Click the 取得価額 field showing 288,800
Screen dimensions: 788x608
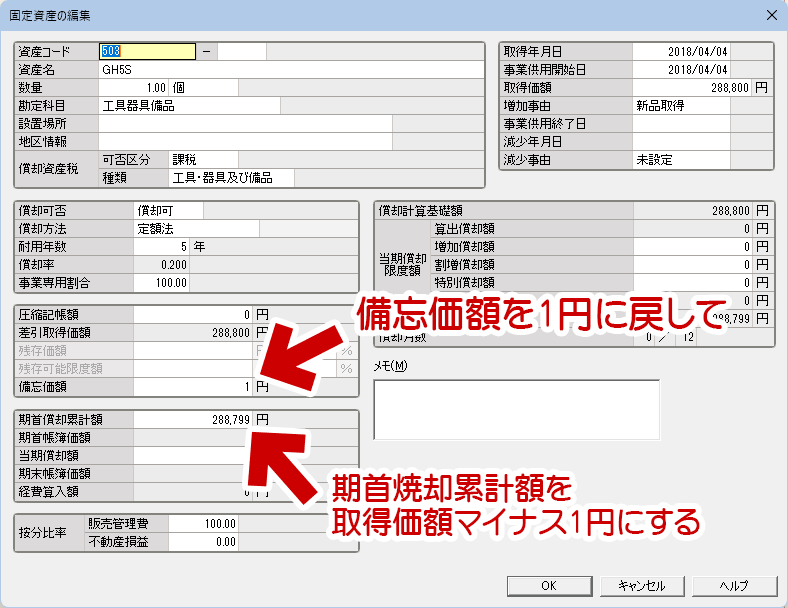693,88
